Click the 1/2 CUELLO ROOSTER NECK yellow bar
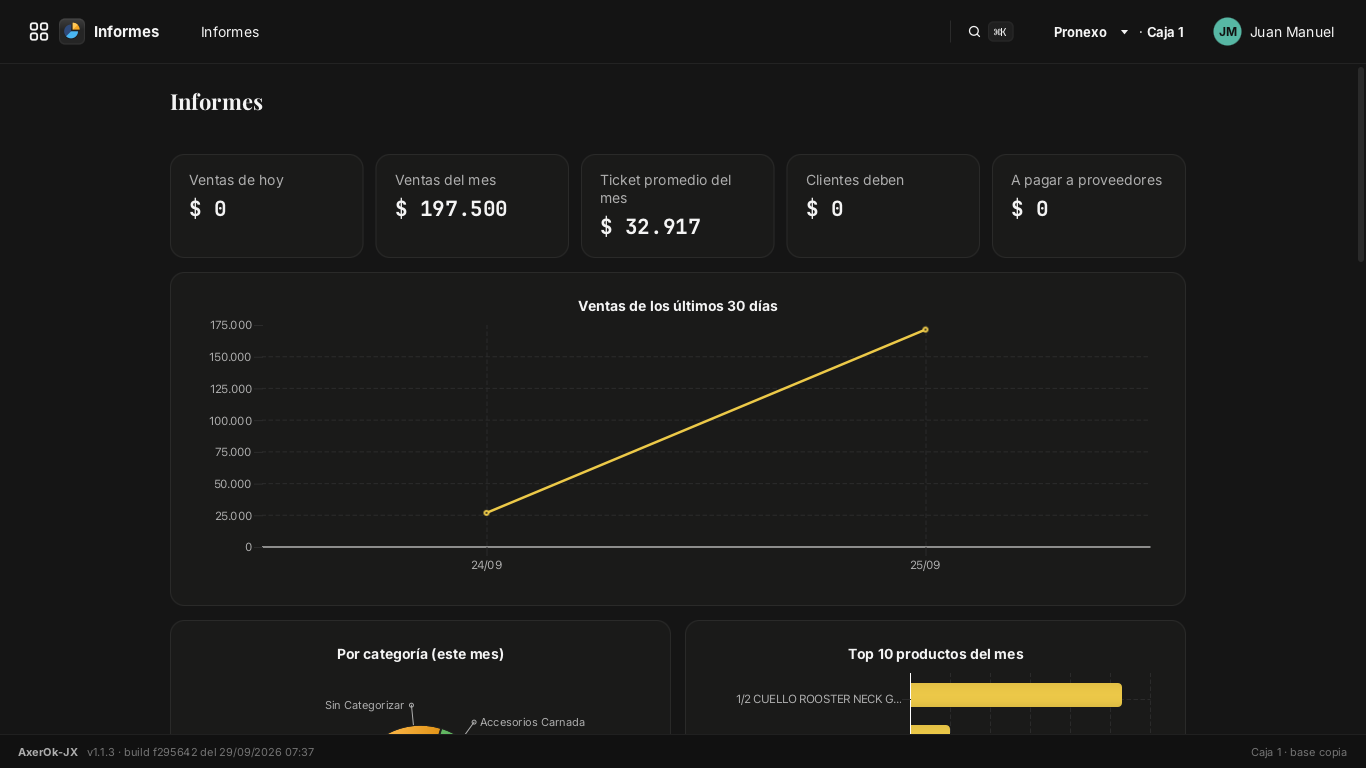The width and height of the screenshot is (1366, 768). point(1016,695)
